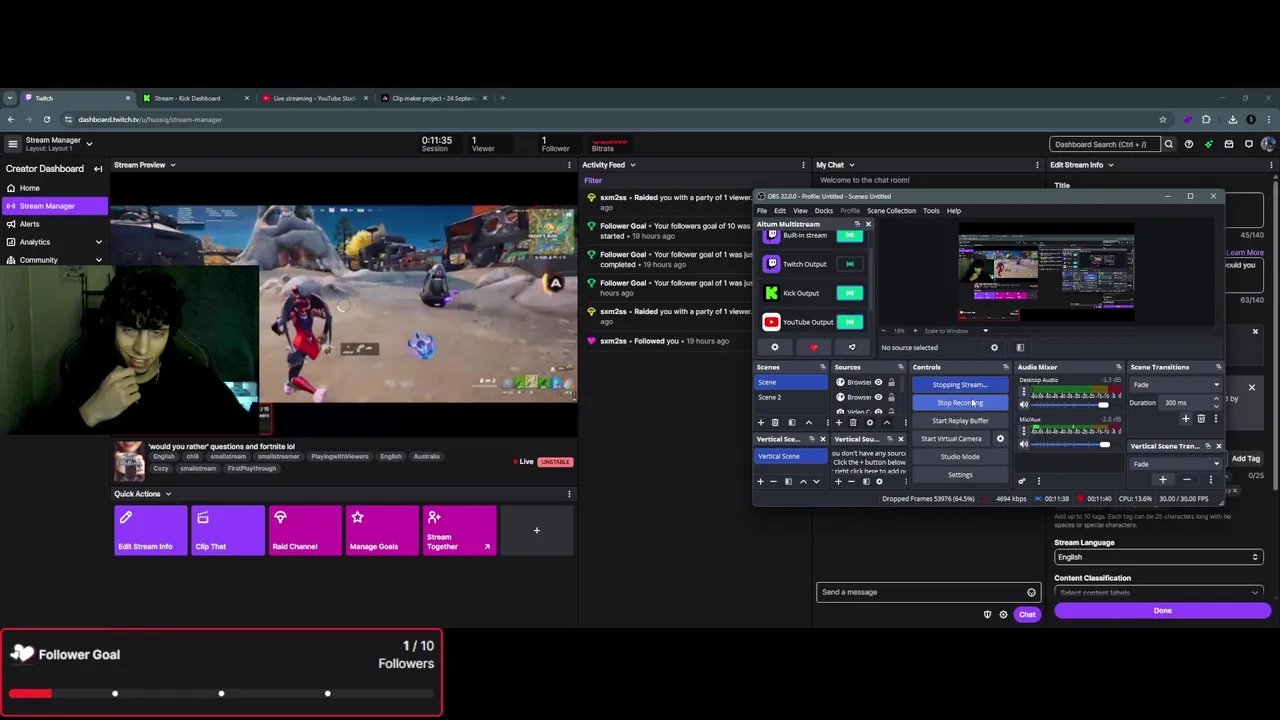The width and height of the screenshot is (1280, 720).
Task: Open the Twitch help question-mark icon
Action: coord(1189,144)
